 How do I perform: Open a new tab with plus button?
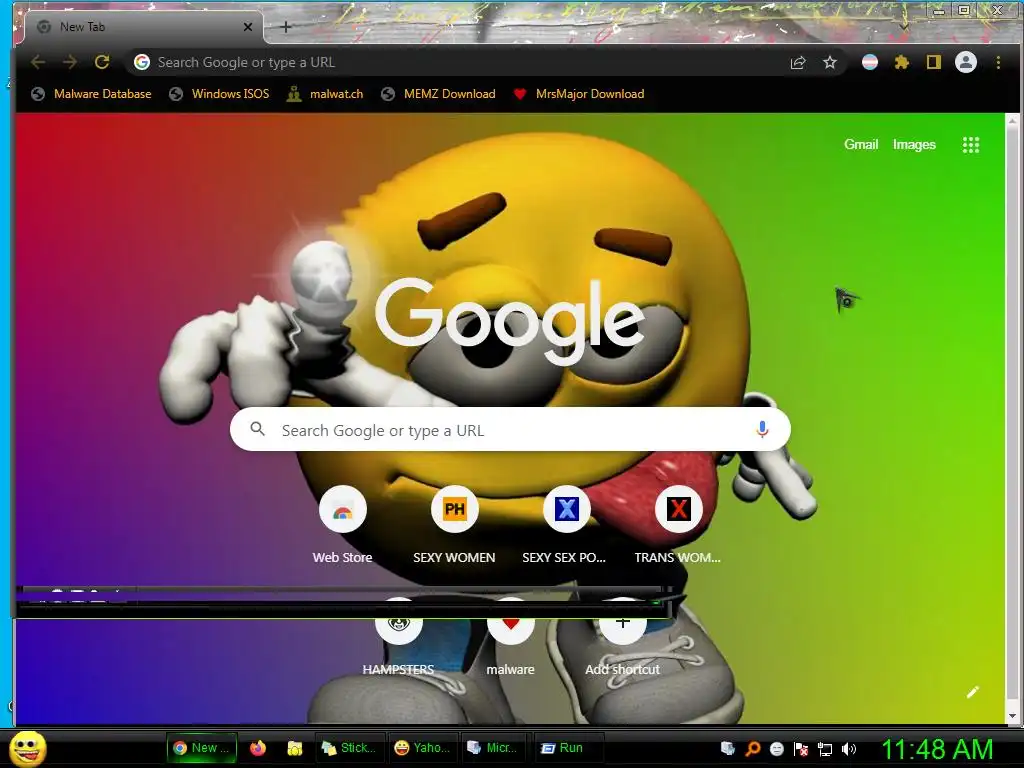(285, 27)
